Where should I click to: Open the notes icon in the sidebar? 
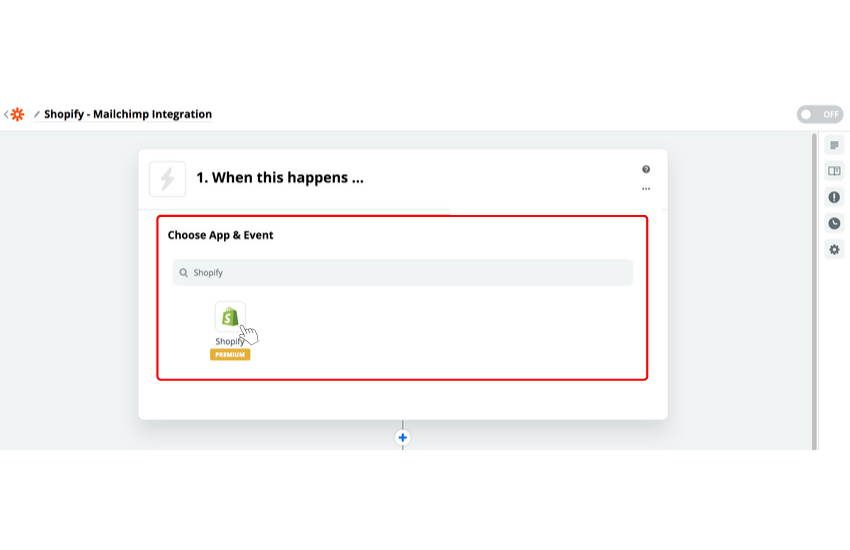coord(834,145)
